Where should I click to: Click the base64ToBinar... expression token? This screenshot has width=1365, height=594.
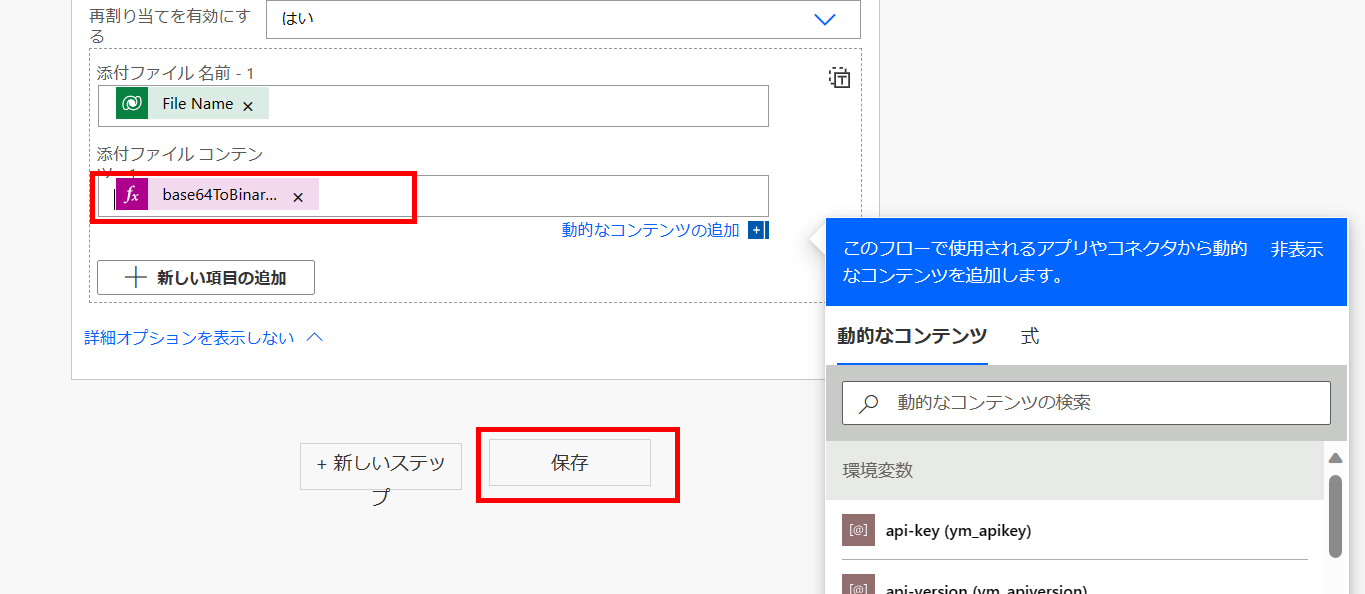pos(218,195)
